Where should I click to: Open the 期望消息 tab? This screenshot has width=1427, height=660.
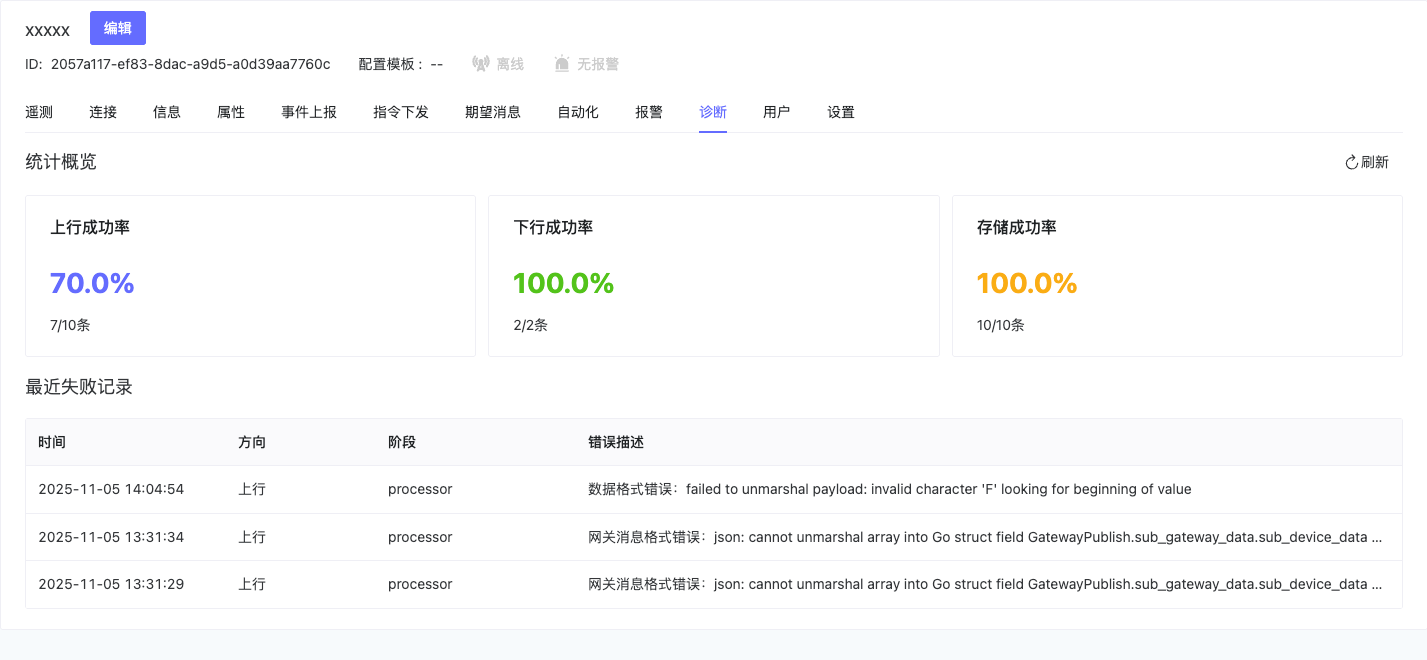[x=492, y=112]
